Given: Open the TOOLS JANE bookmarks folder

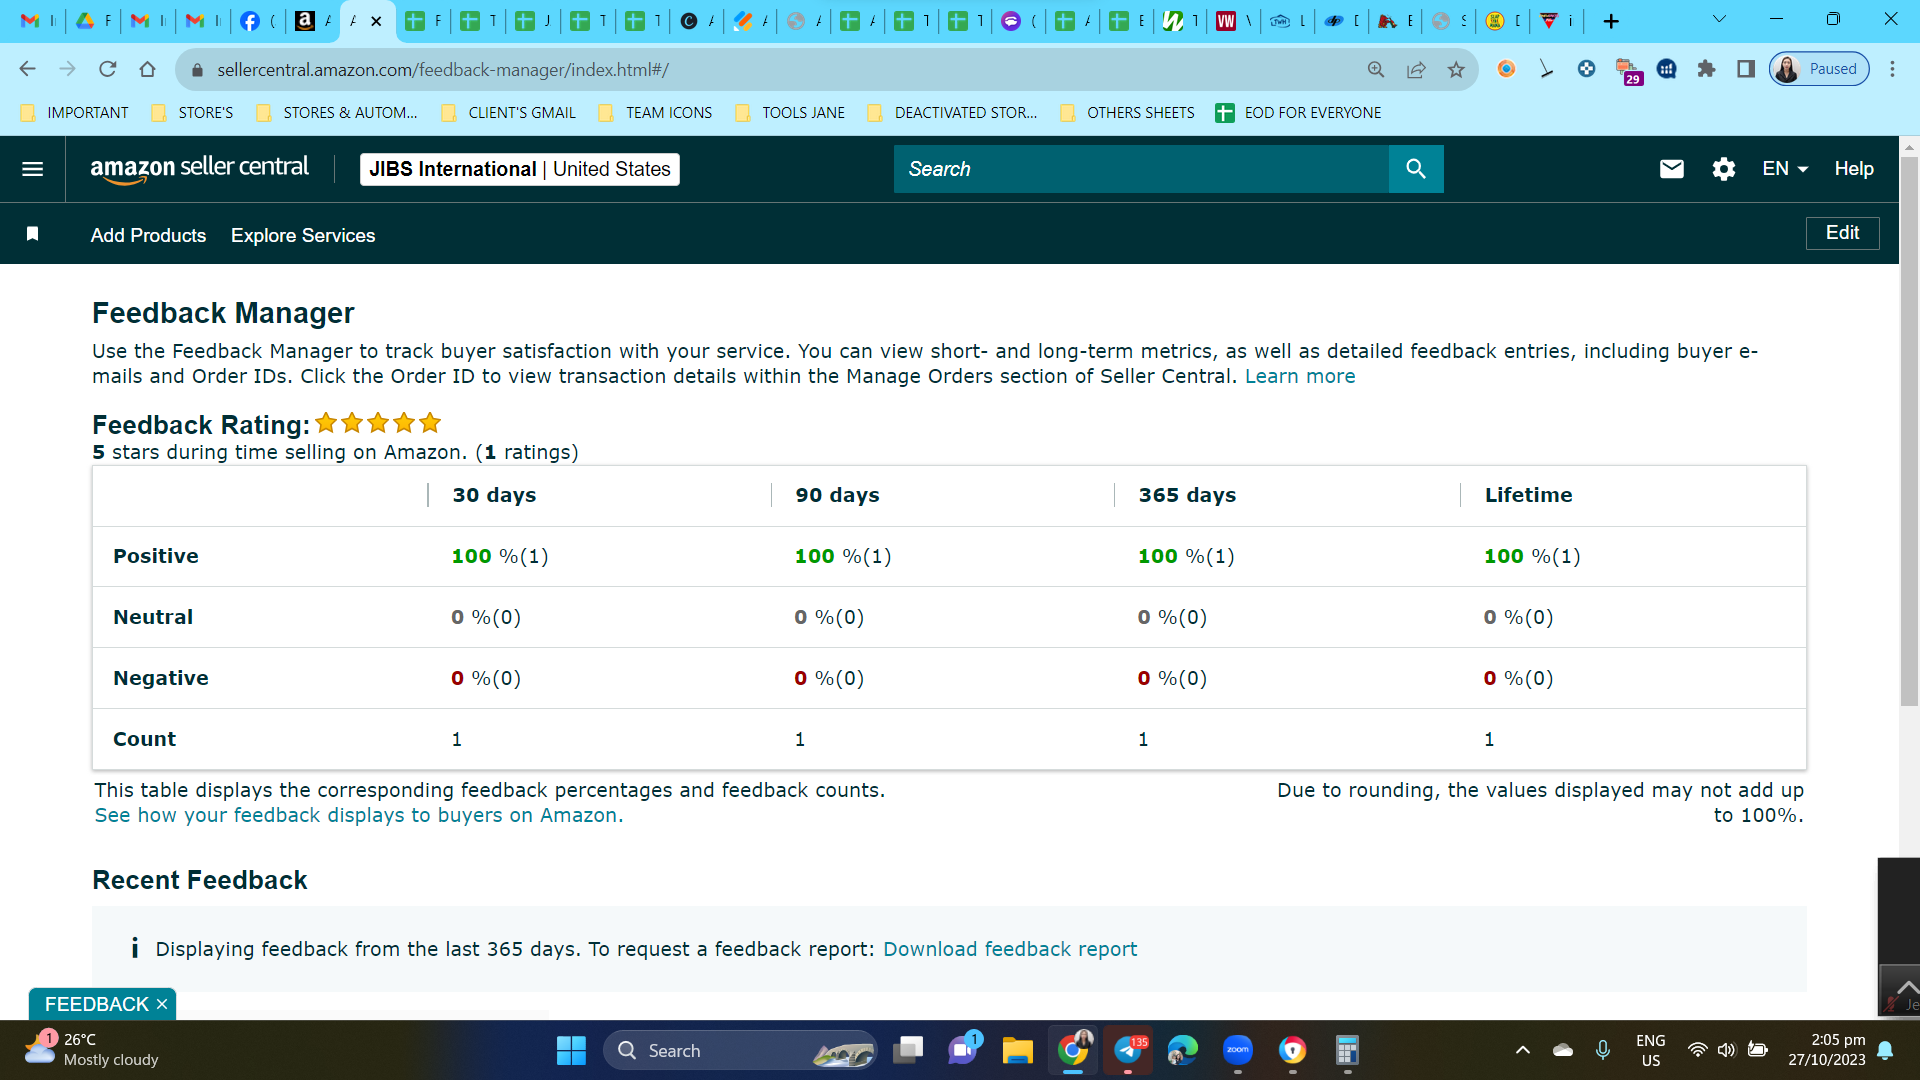Looking at the screenshot, I should pos(790,113).
